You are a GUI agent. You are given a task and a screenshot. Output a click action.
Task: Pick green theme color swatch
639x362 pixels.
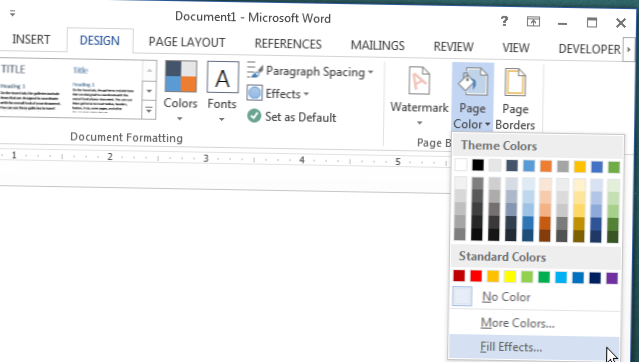point(613,167)
